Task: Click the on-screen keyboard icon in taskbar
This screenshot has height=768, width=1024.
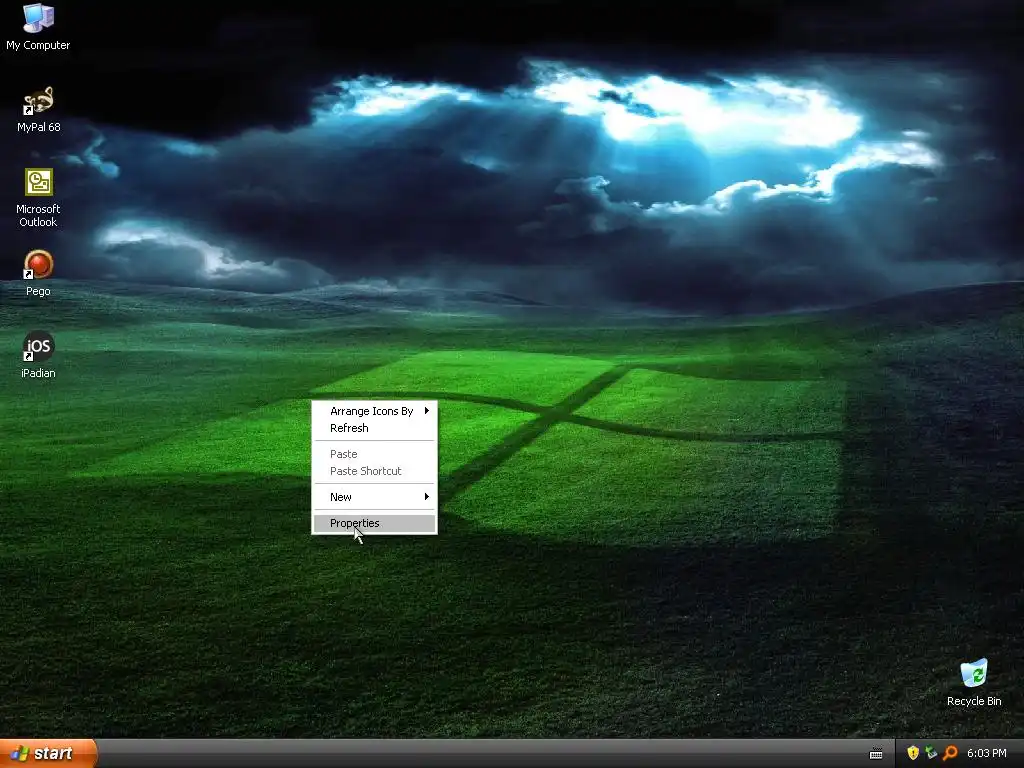Action: tap(876, 754)
